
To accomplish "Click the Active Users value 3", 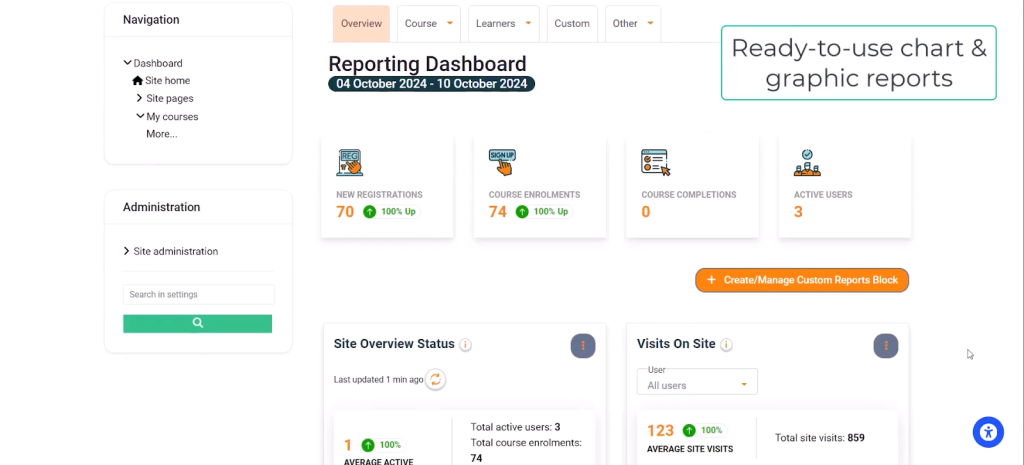I will click(798, 212).
